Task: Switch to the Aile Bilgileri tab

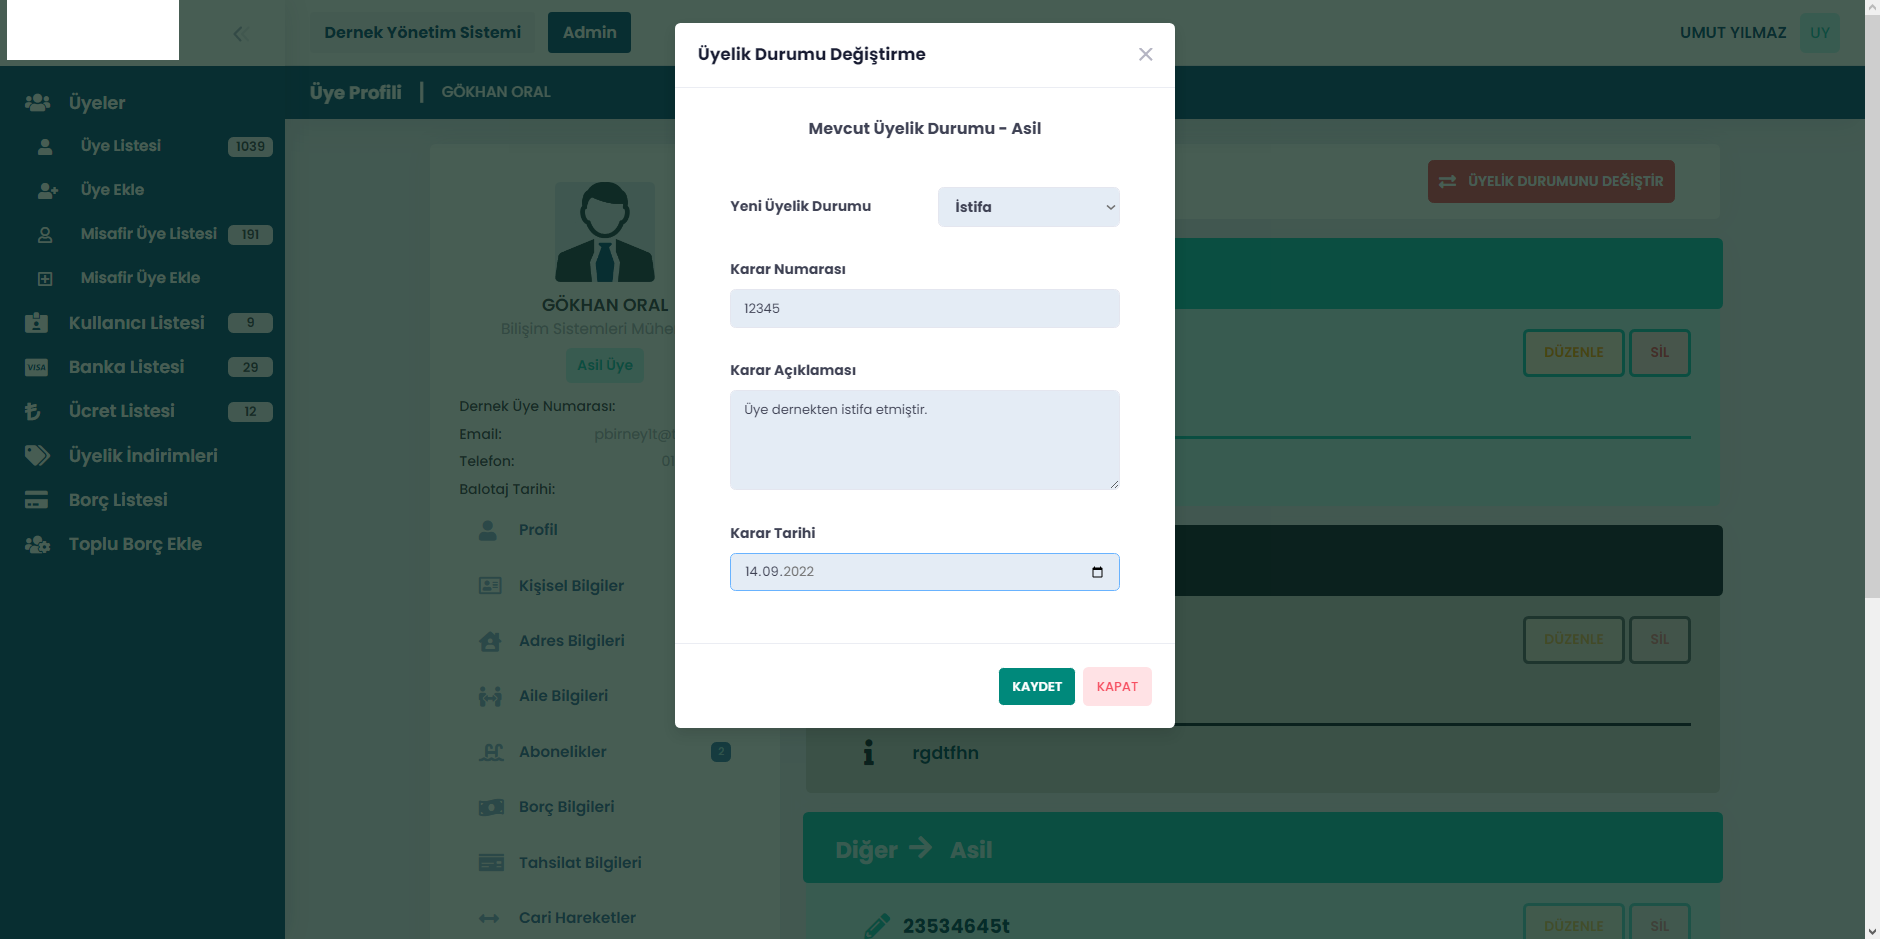Action: [563, 696]
